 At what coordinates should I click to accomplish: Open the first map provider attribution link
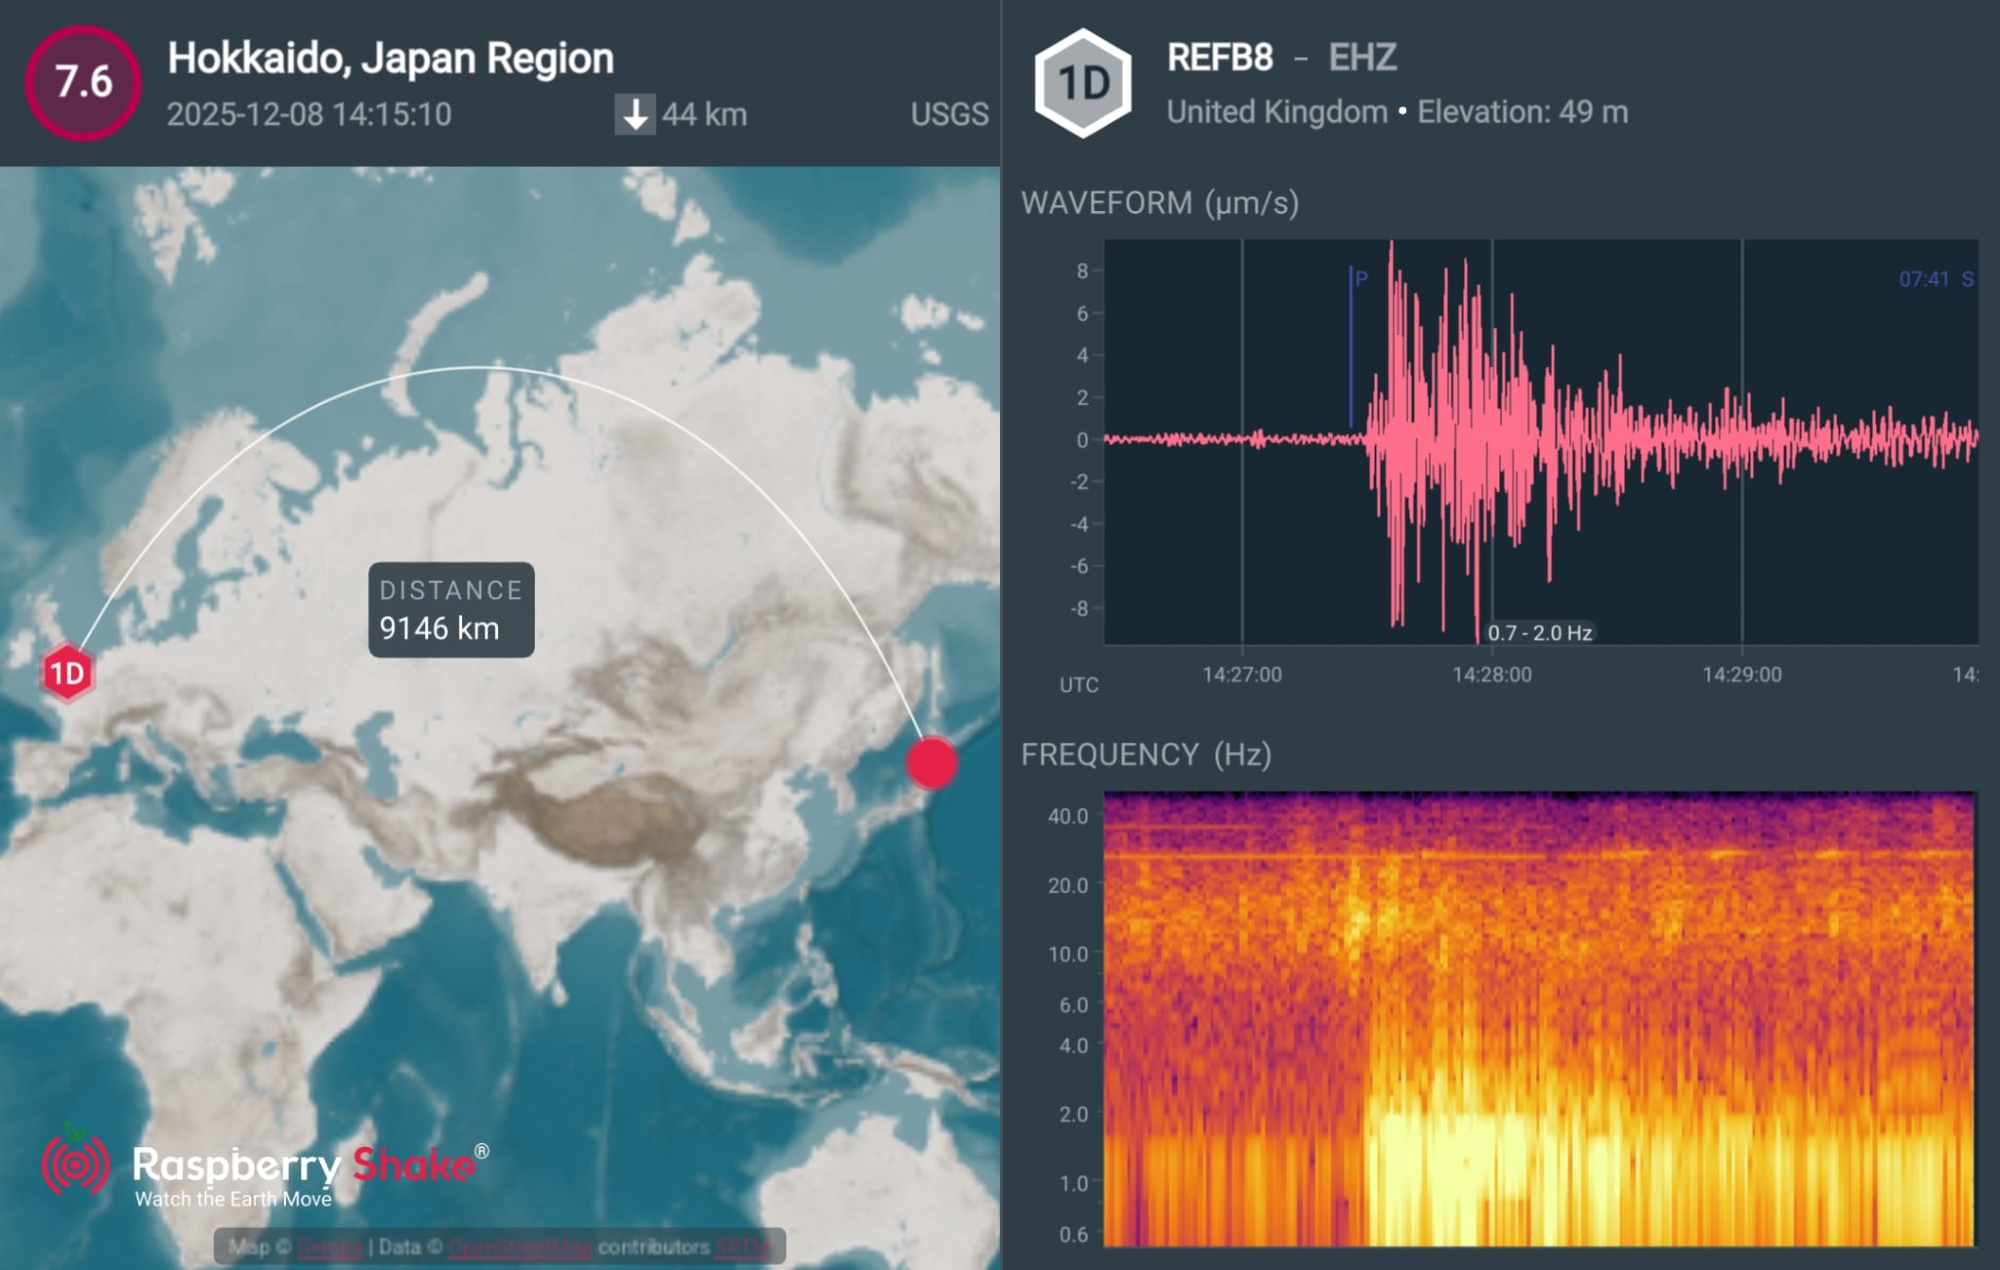(x=329, y=1247)
